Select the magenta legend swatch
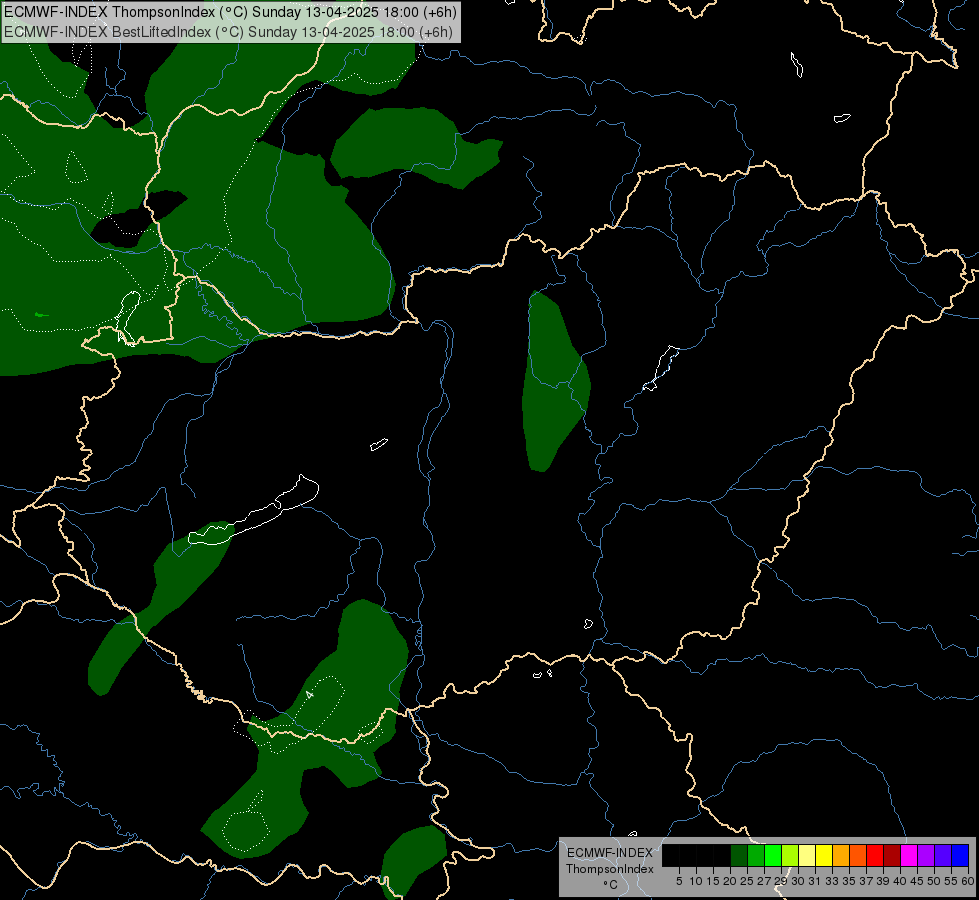Viewport: 979px width, 900px height. coord(909,855)
